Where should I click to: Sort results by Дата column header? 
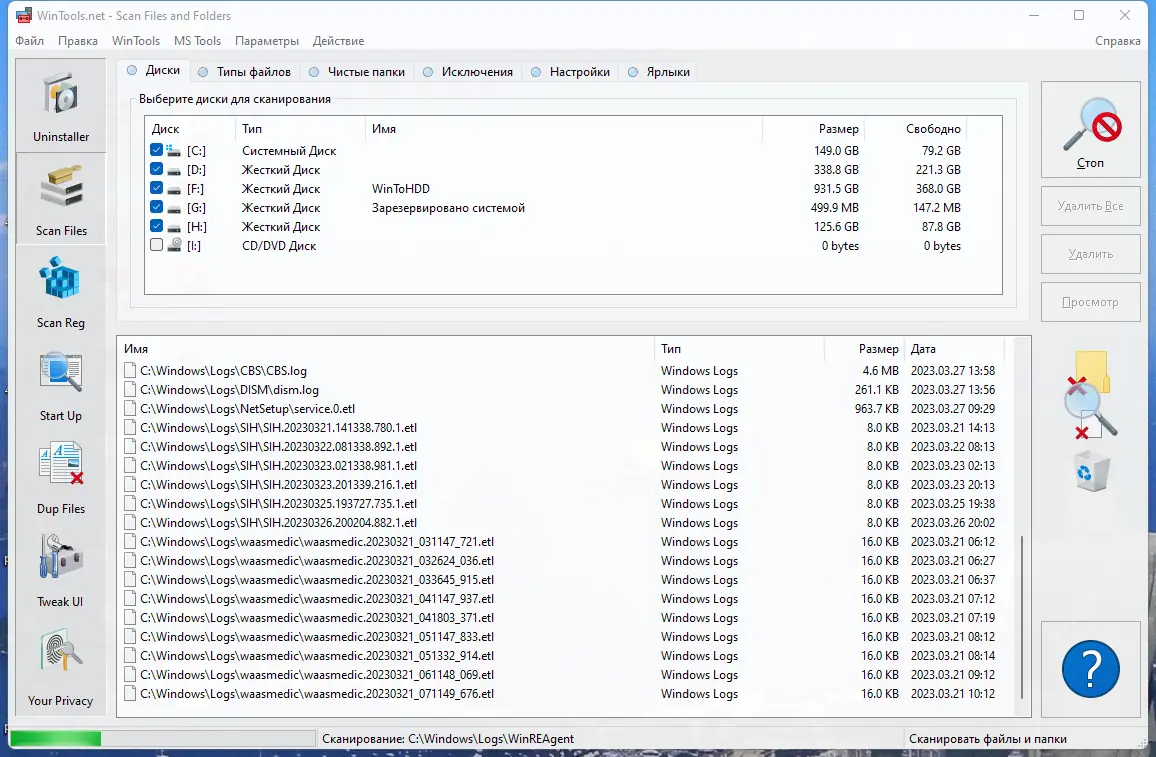[955, 349]
